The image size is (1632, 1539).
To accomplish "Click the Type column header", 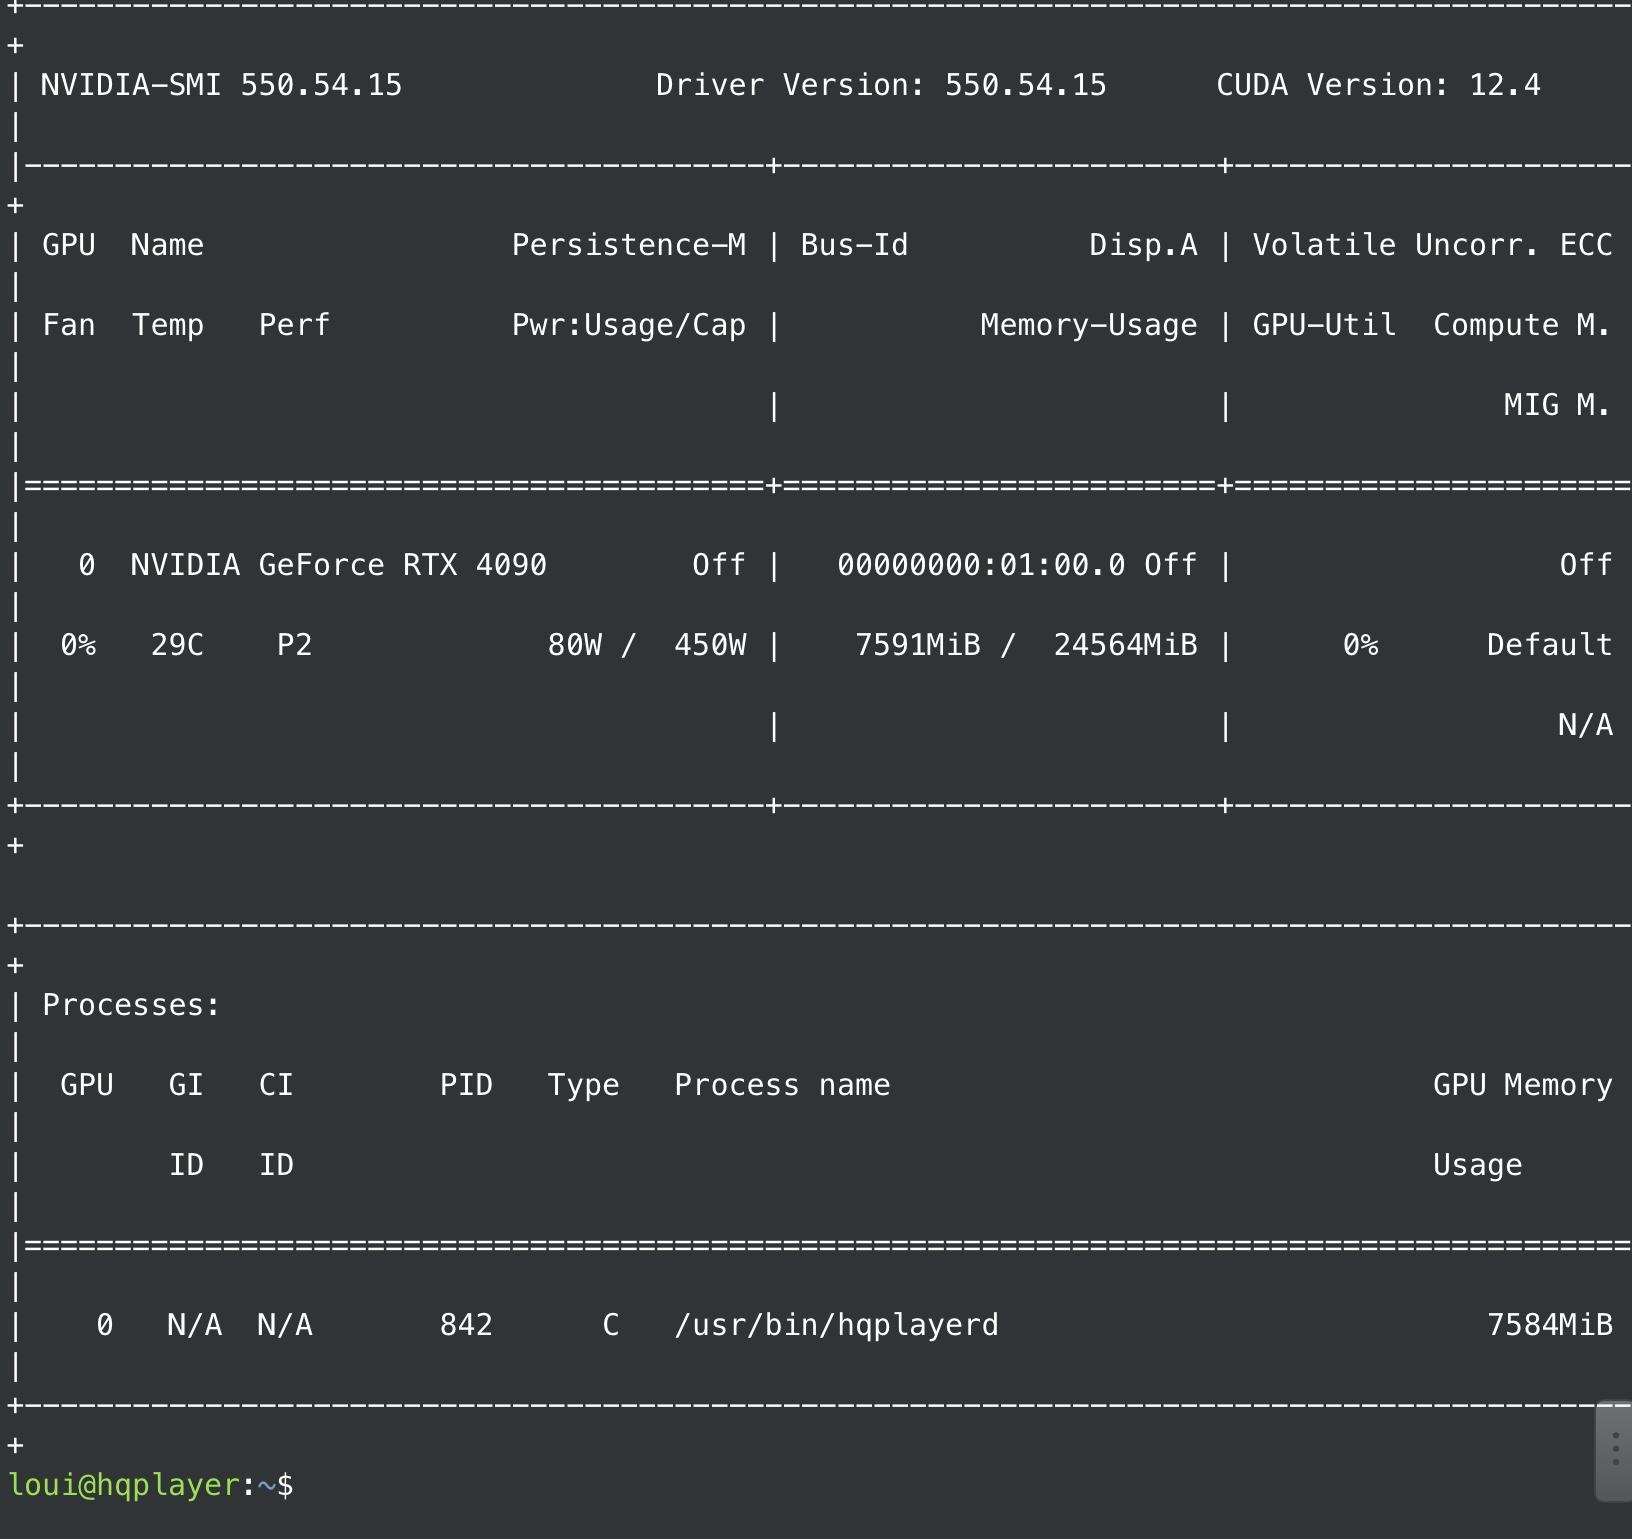I will pyautogui.click(x=583, y=1086).
